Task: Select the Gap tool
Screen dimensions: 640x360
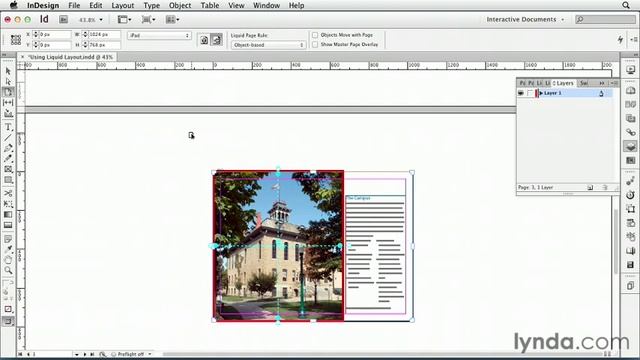Action: (x=8, y=102)
